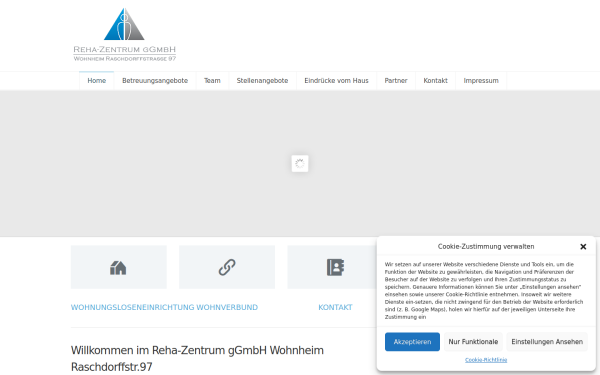Open Wohnungsloseneinrichtung link

tap(133, 307)
